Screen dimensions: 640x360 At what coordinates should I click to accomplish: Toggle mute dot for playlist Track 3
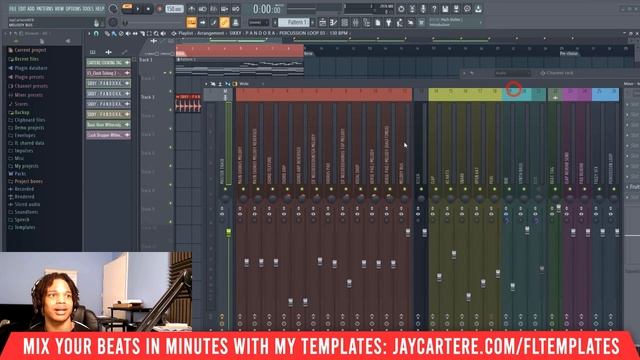click(171, 110)
